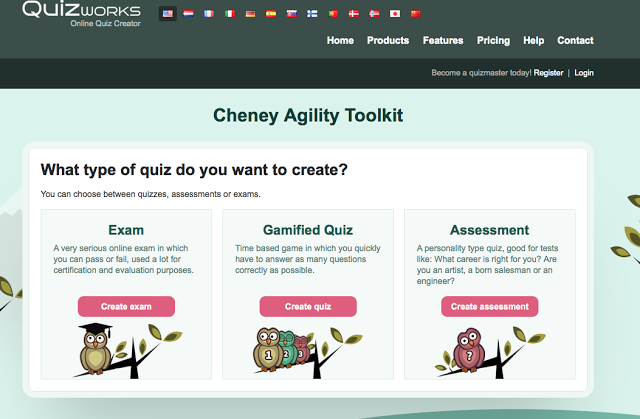Switch language using the Netherlands flag
This screenshot has height=419, width=640.
188,14
